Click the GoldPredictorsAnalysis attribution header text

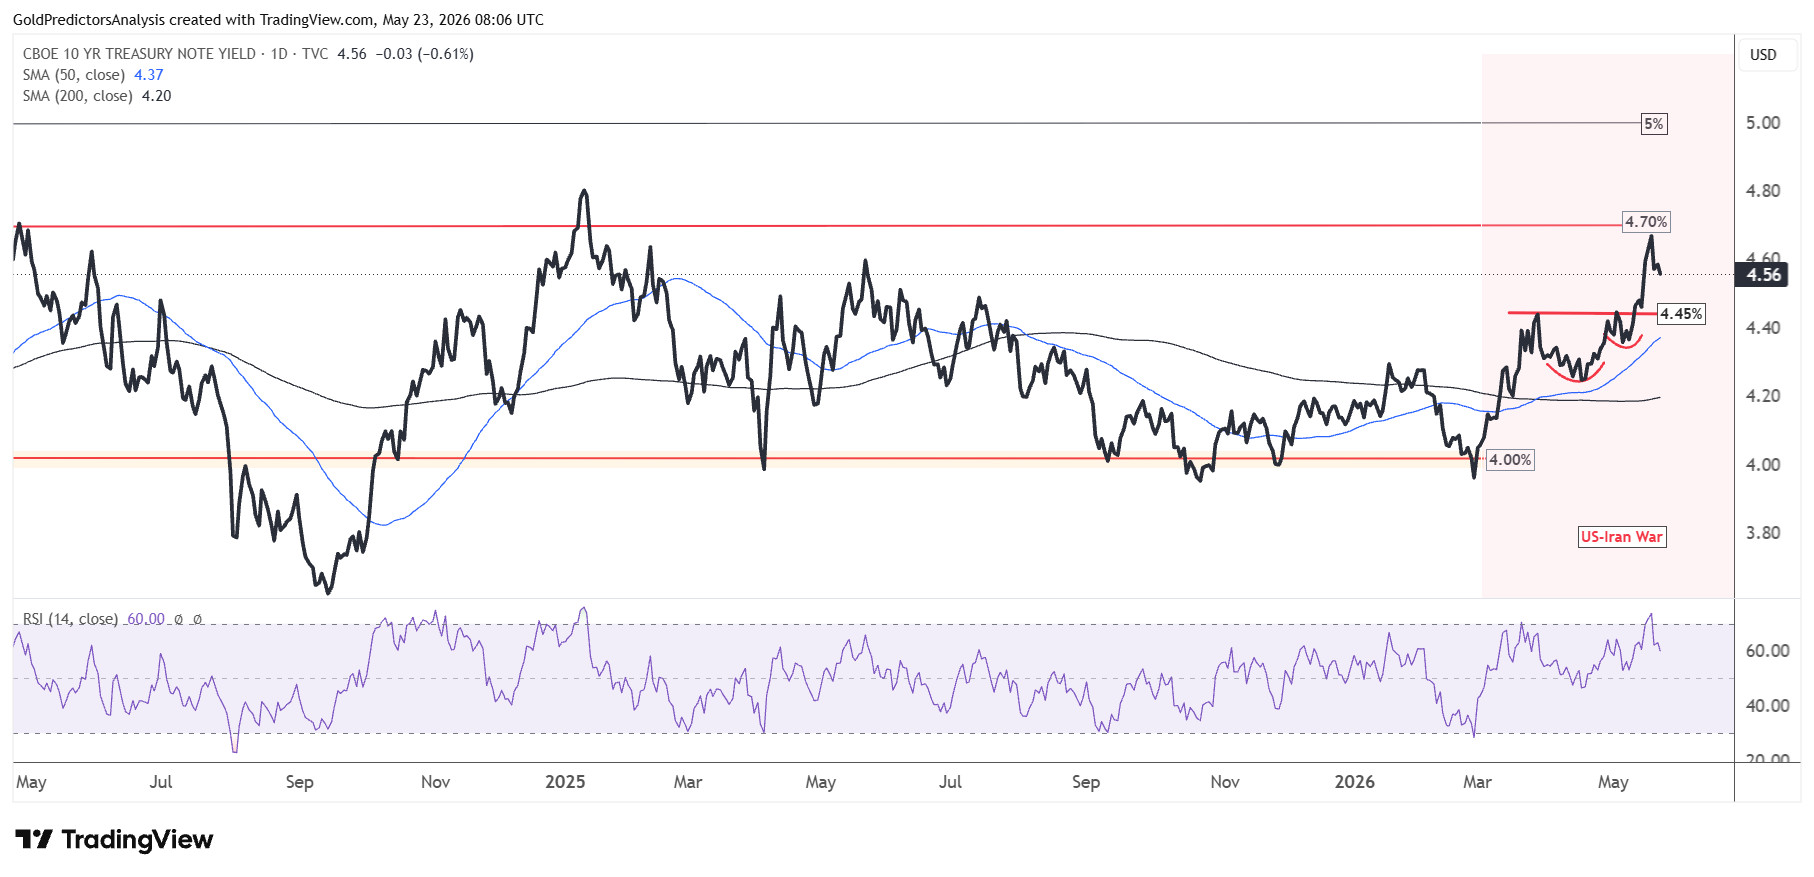click(x=278, y=20)
